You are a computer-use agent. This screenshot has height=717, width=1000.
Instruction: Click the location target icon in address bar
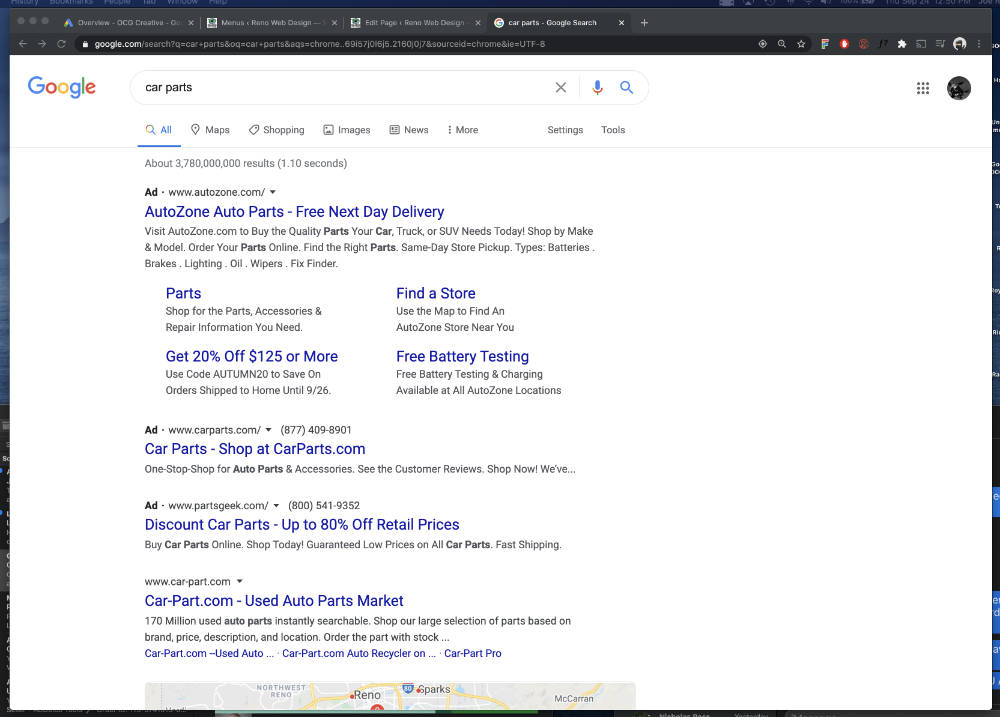(x=762, y=44)
